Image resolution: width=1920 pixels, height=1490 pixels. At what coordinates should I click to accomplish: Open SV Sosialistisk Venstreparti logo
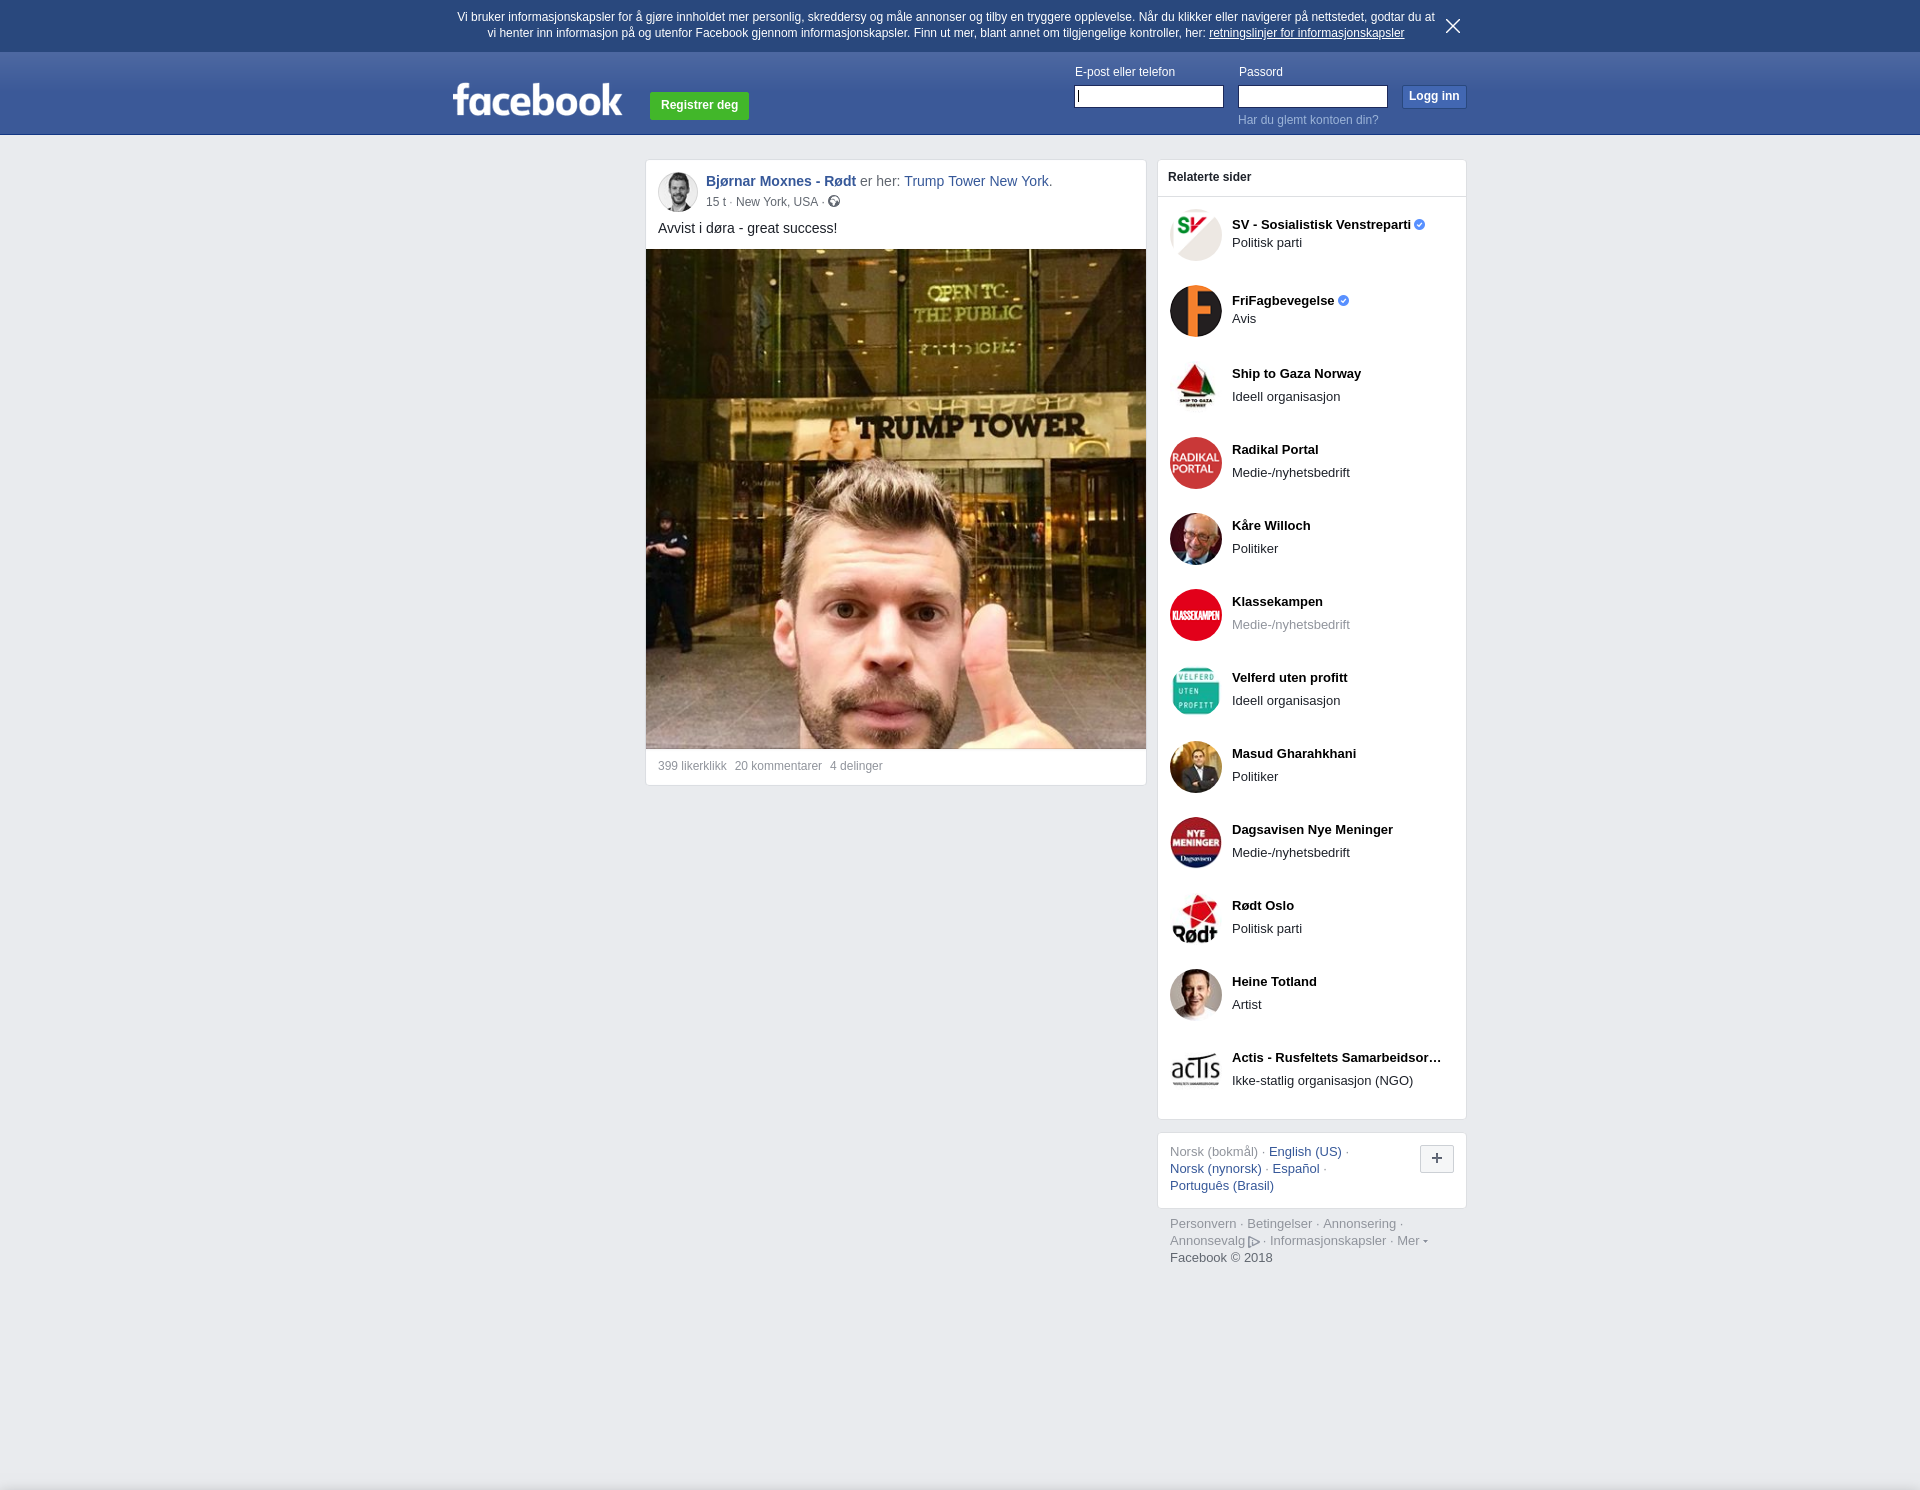[x=1196, y=235]
